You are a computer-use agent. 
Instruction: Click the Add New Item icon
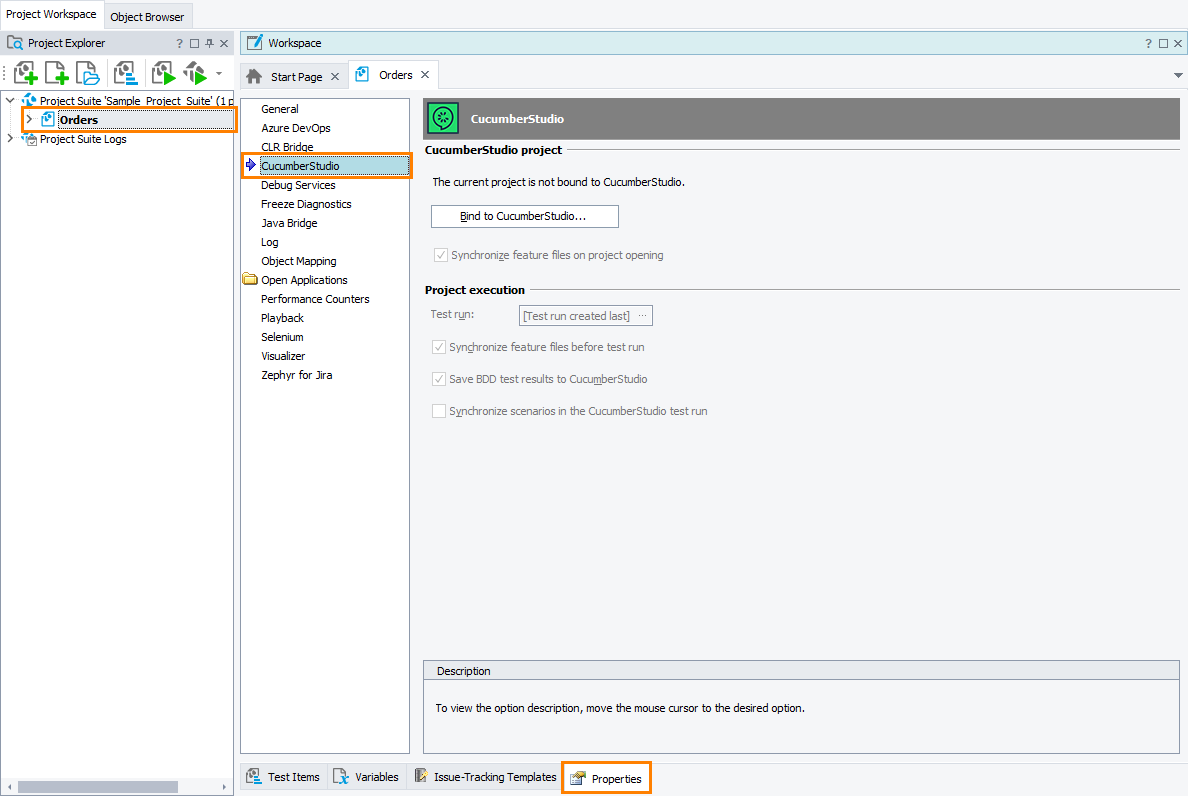(x=57, y=73)
